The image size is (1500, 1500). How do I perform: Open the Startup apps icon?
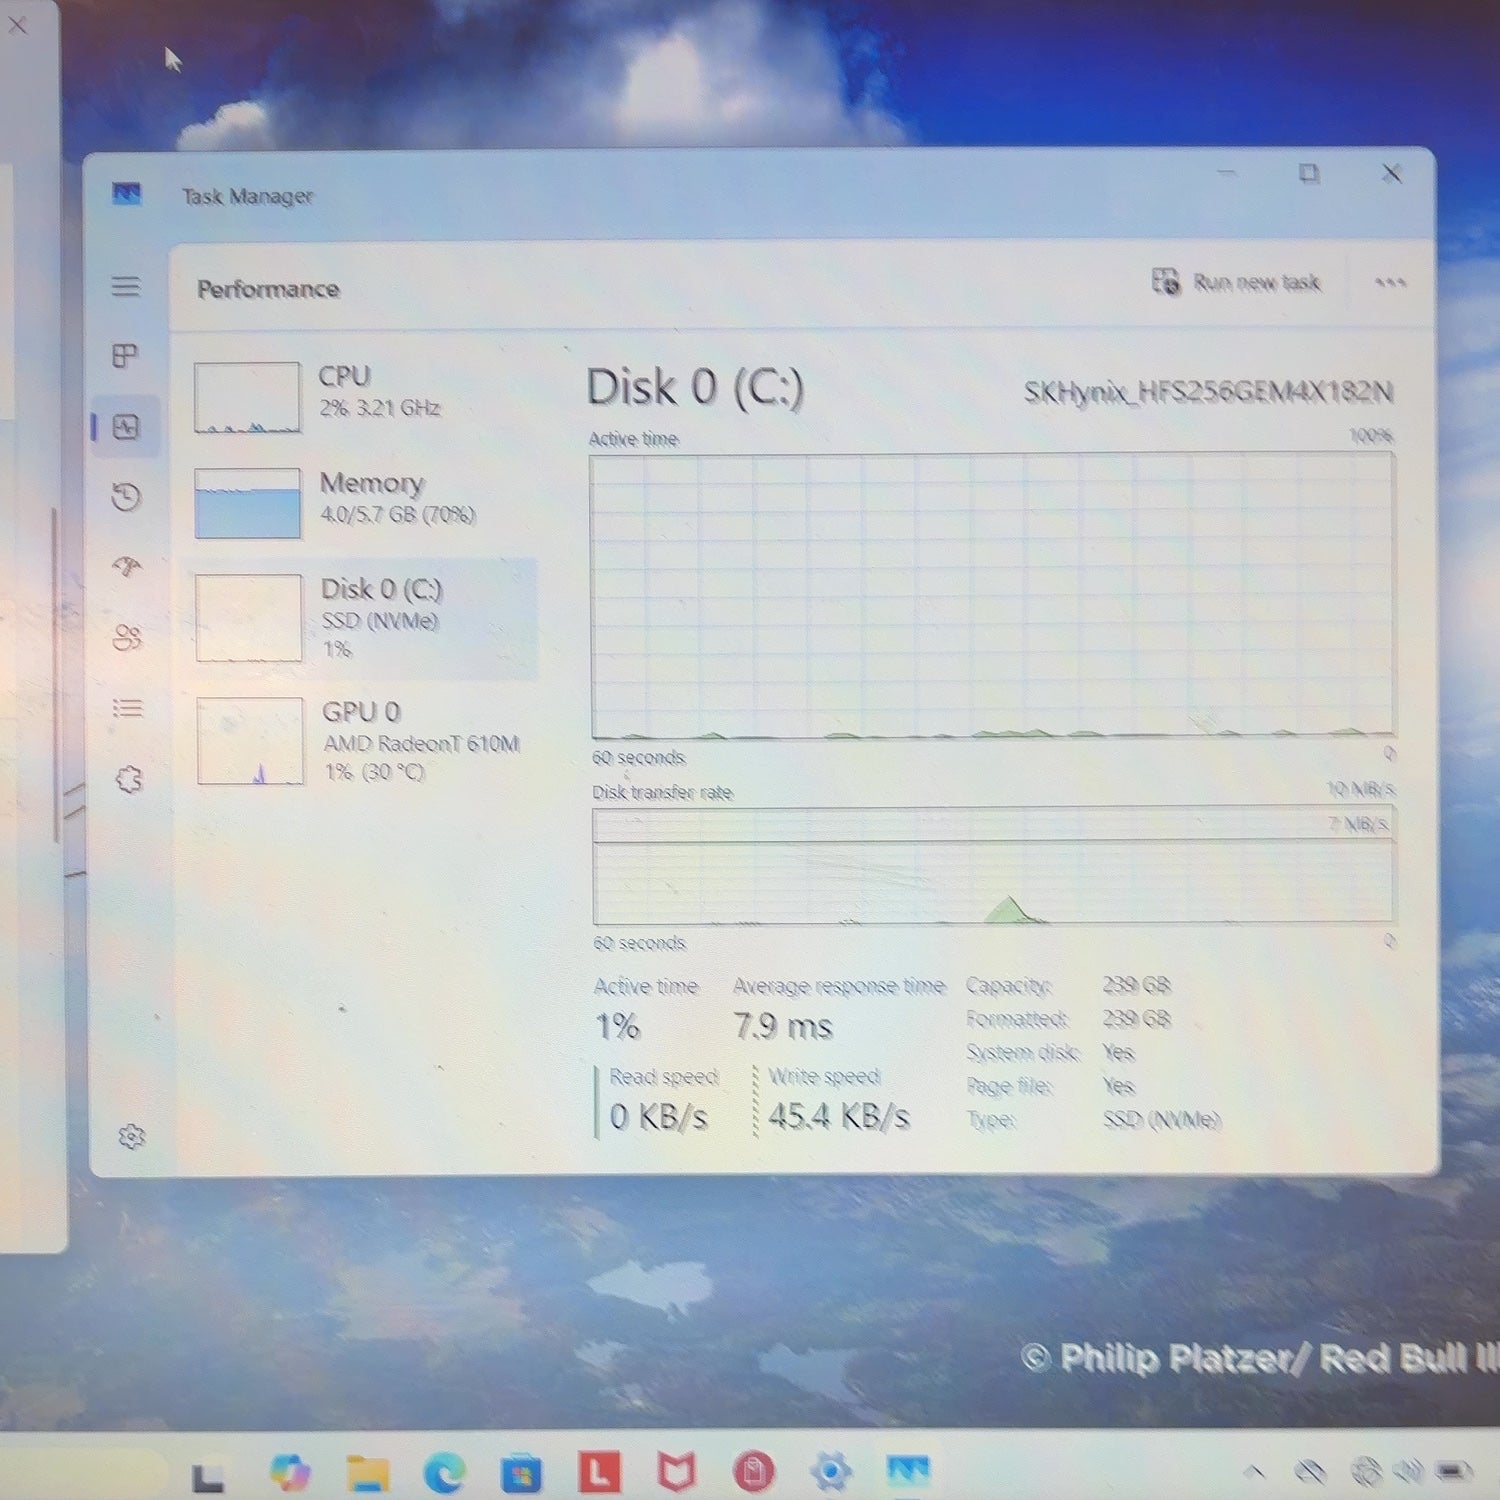pos(126,567)
